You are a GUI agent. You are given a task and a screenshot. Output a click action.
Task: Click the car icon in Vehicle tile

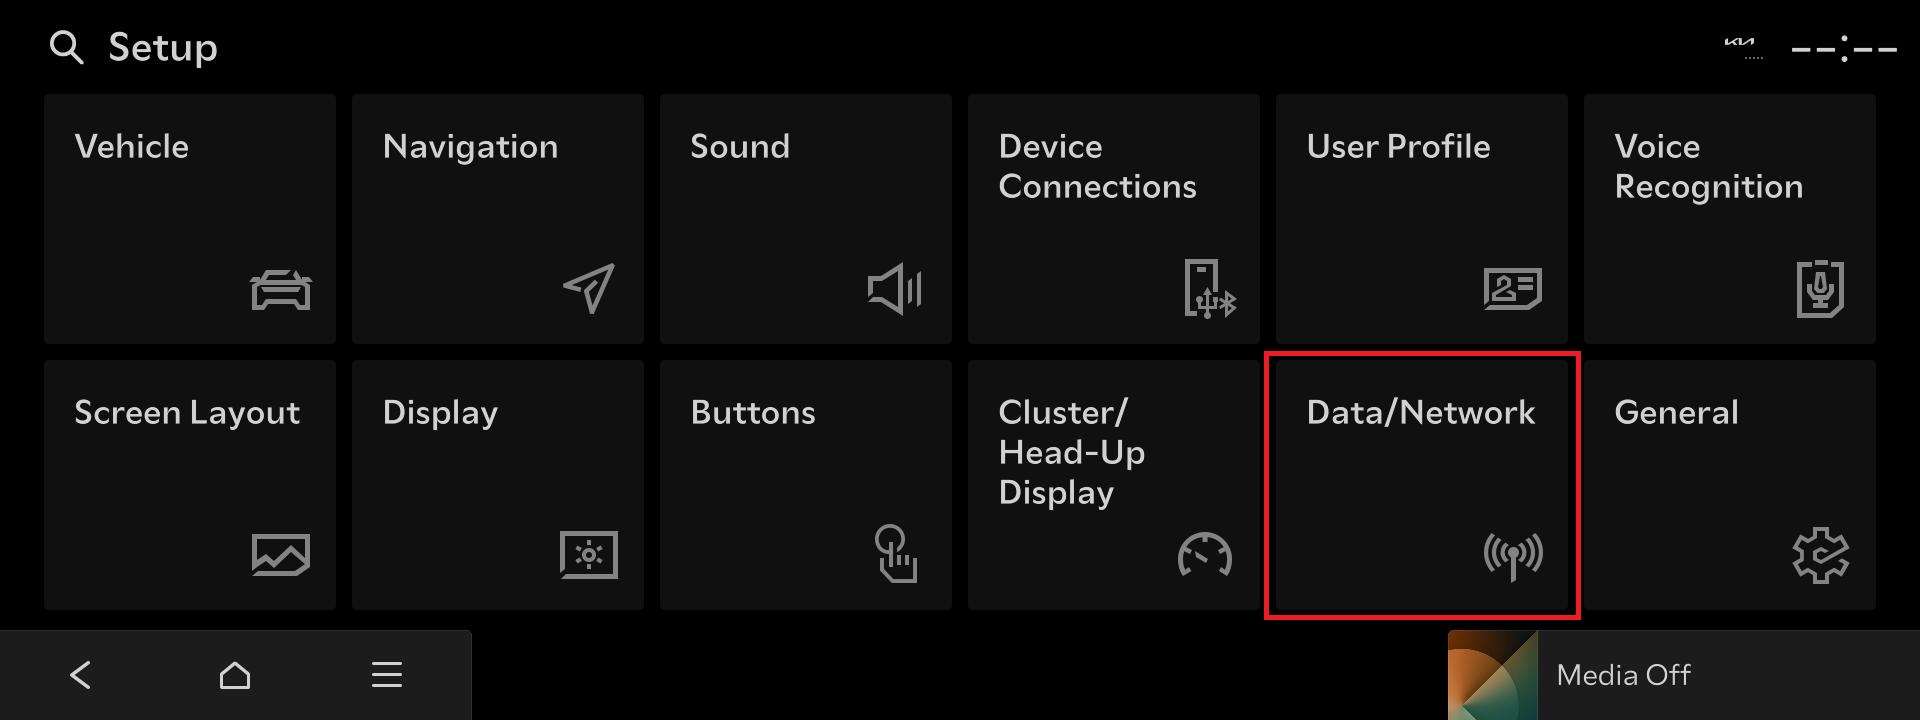click(x=280, y=290)
